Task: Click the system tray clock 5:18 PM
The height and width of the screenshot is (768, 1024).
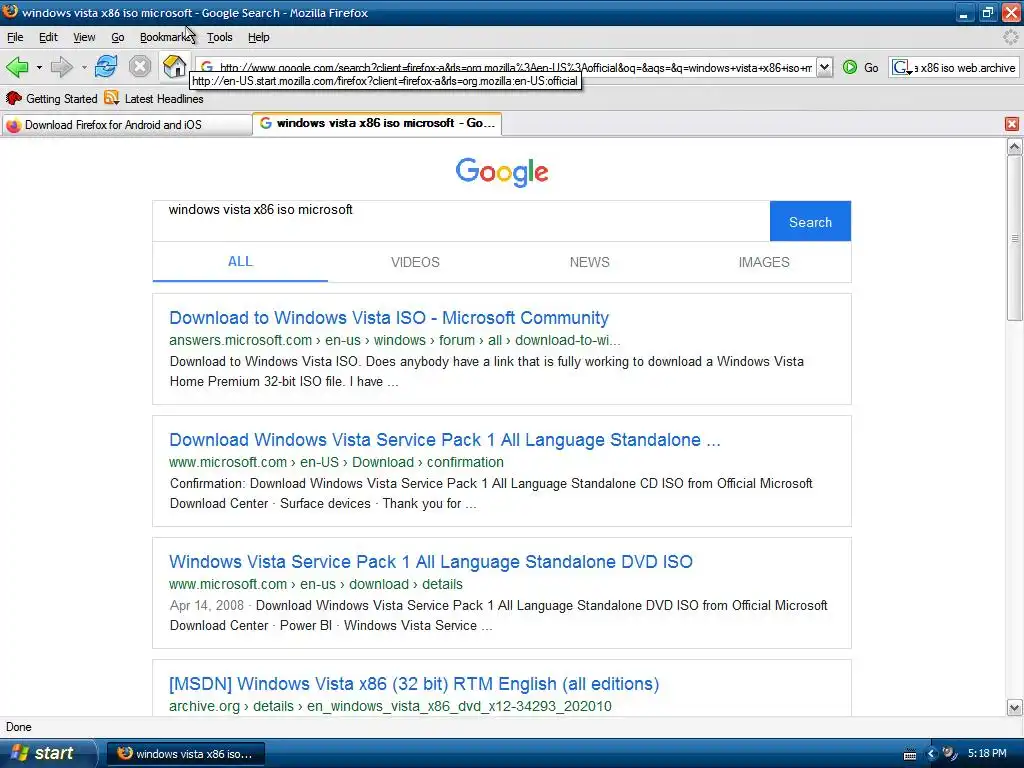Action: point(987,753)
